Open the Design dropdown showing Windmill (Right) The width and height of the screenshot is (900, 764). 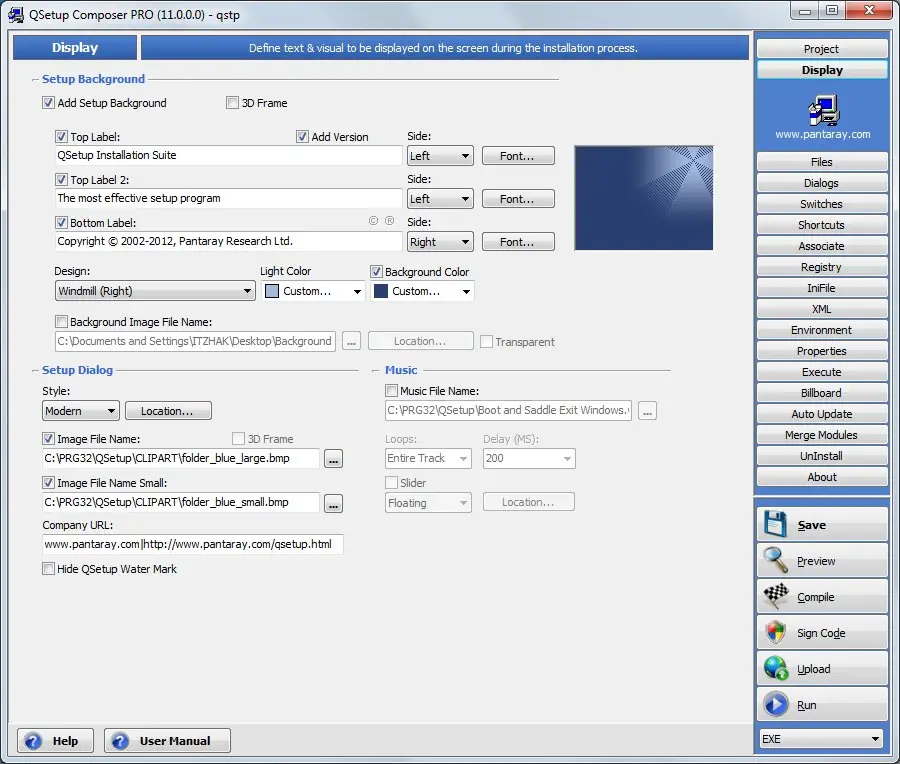click(x=155, y=291)
